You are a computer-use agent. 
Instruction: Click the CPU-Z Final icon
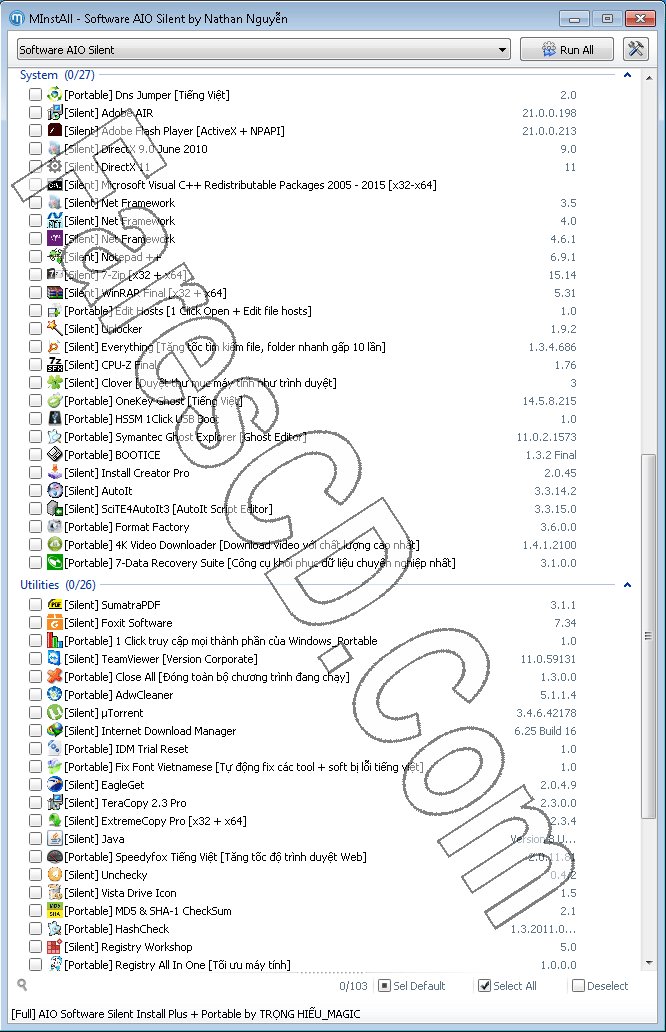pos(55,365)
